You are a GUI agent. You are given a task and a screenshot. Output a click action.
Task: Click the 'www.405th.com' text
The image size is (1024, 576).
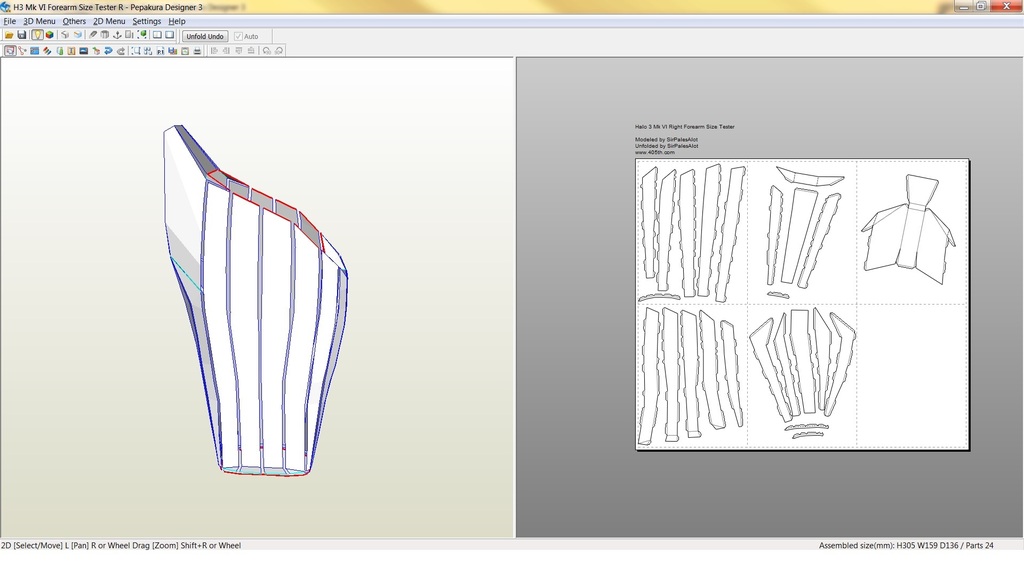point(654,153)
